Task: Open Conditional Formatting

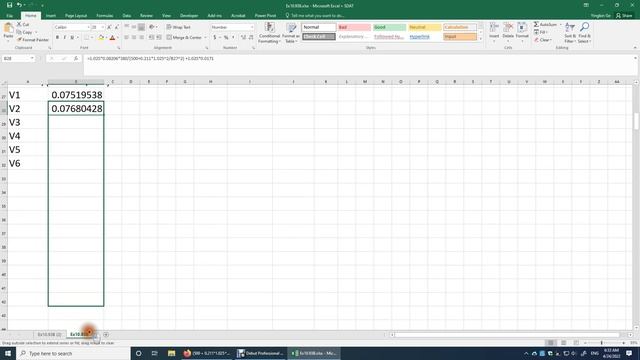Action: pos(269,33)
